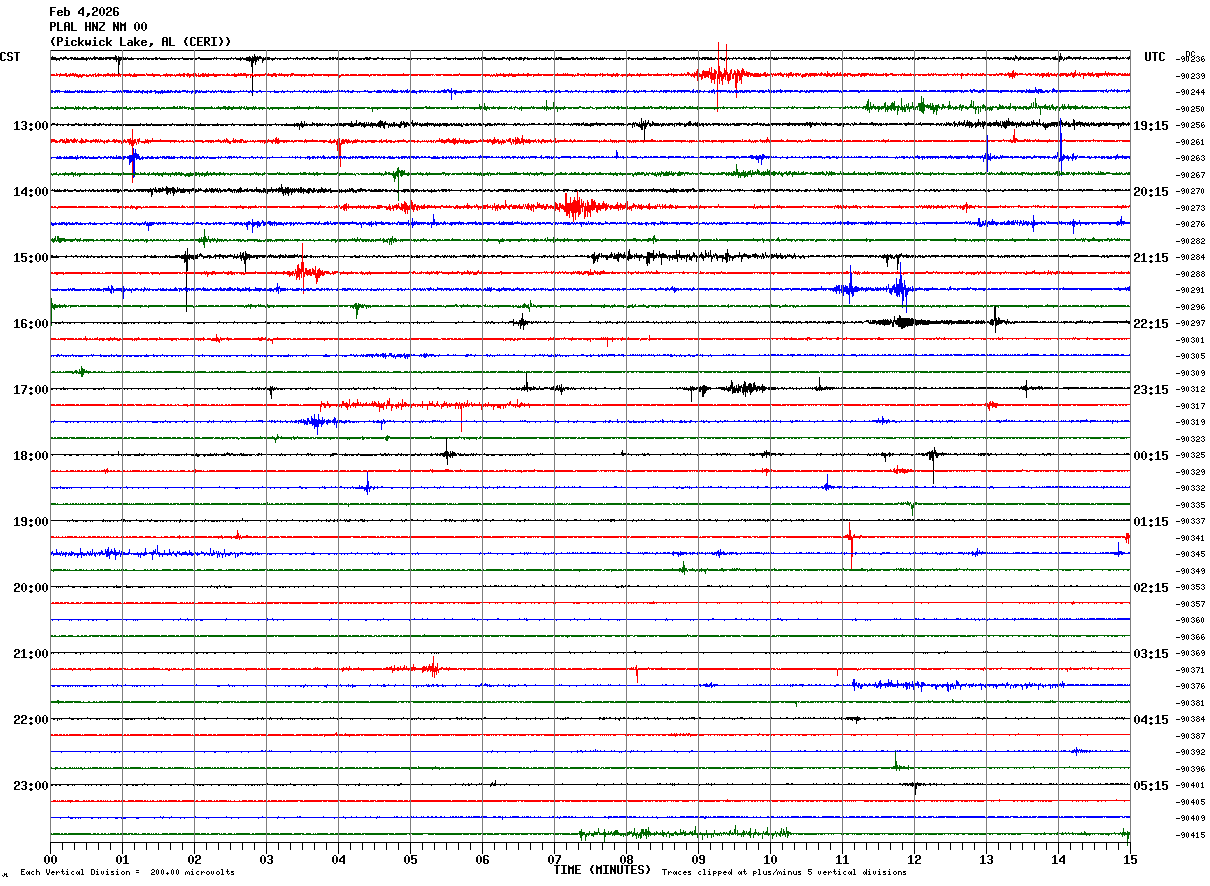1210x886 pixels.
Task: Click the DC offset value -90341
Action: (x=1191, y=538)
